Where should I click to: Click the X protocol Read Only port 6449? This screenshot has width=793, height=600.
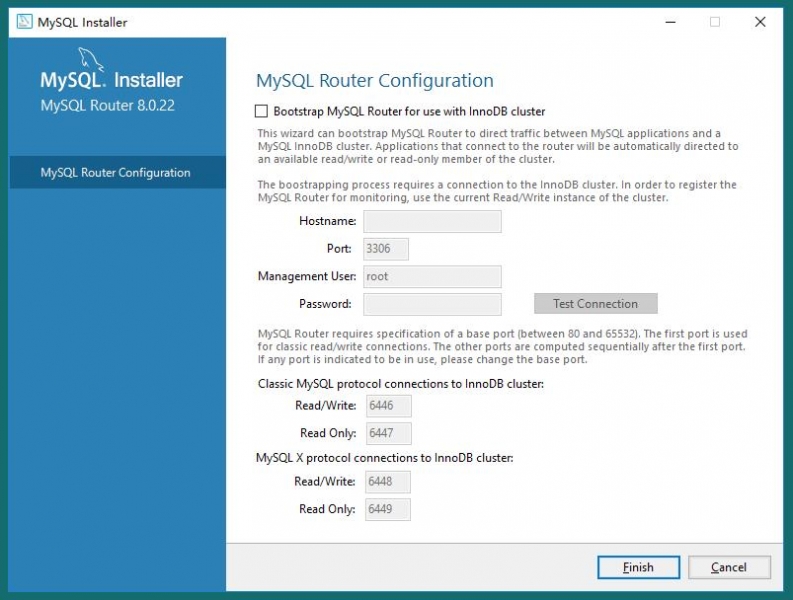(x=389, y=509)
